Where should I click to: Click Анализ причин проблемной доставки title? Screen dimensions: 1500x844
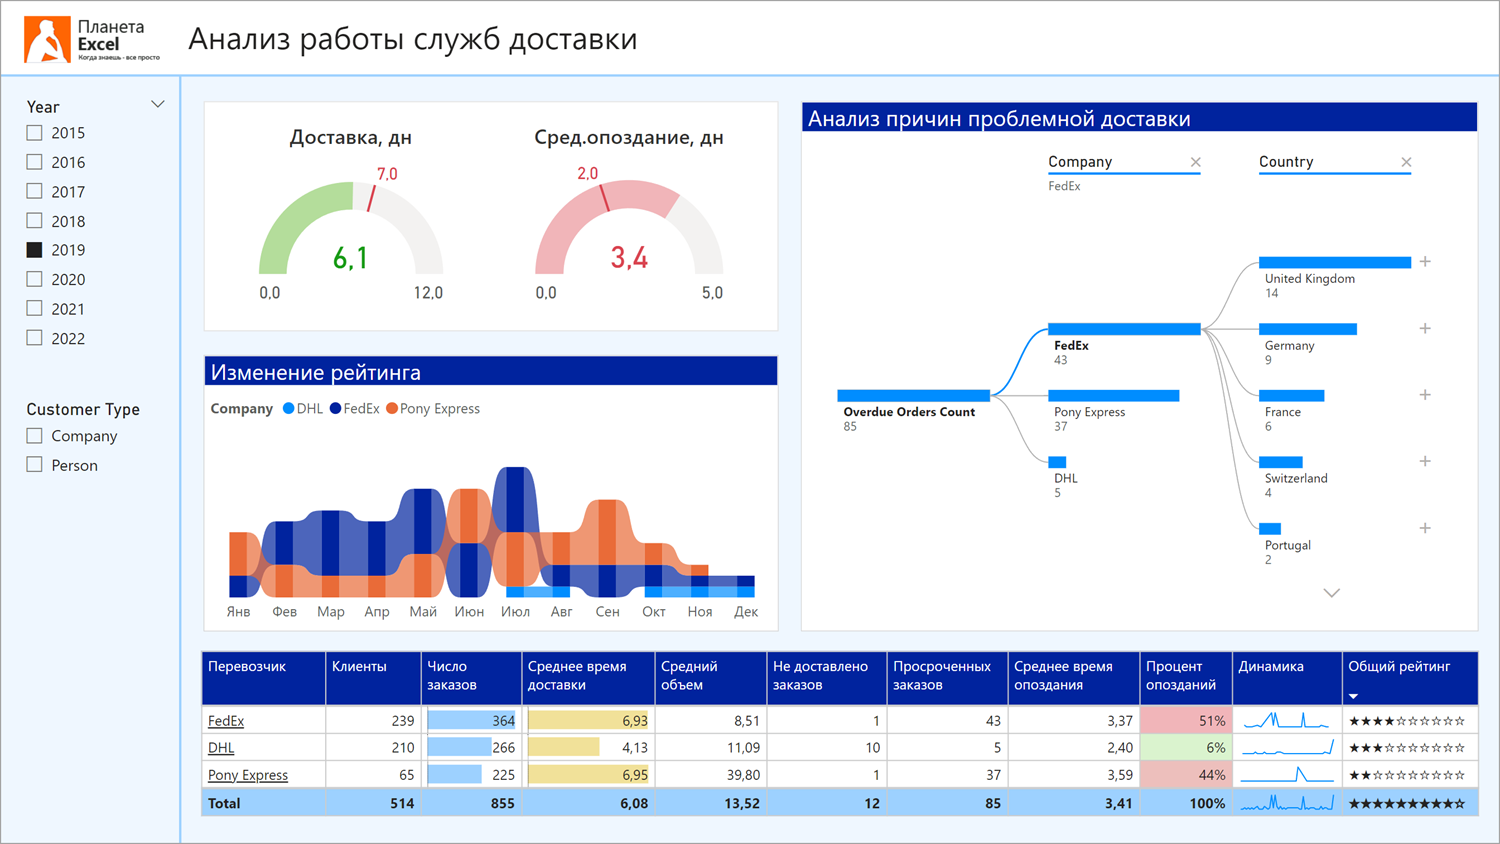coord(999,118)
